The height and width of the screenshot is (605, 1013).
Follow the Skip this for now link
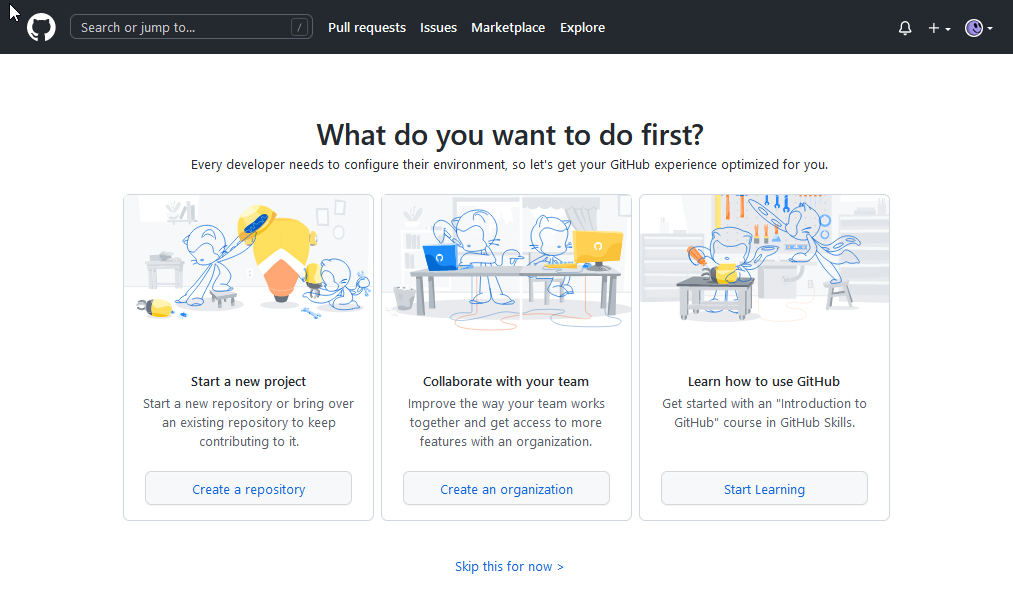tap(509, 567)
